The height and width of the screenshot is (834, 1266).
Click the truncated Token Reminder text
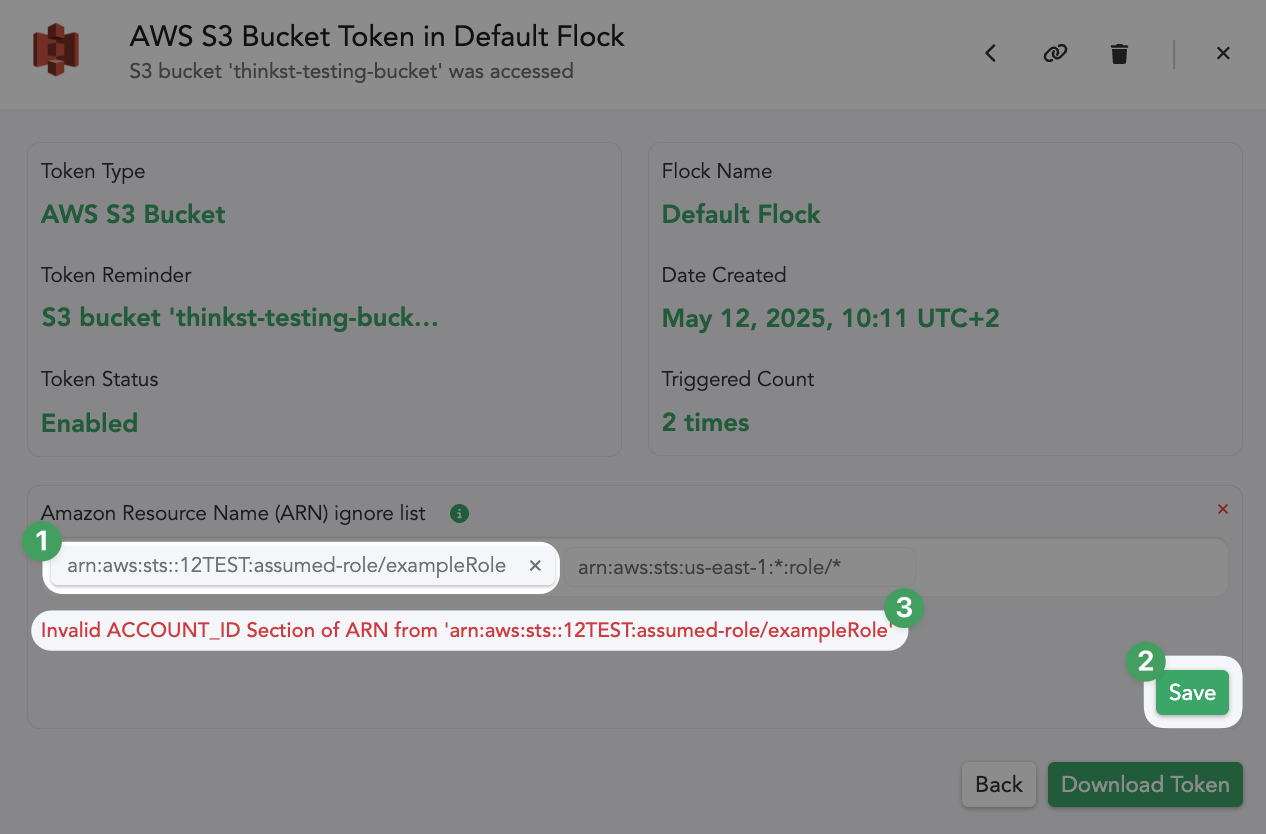(x=240, y=318)
